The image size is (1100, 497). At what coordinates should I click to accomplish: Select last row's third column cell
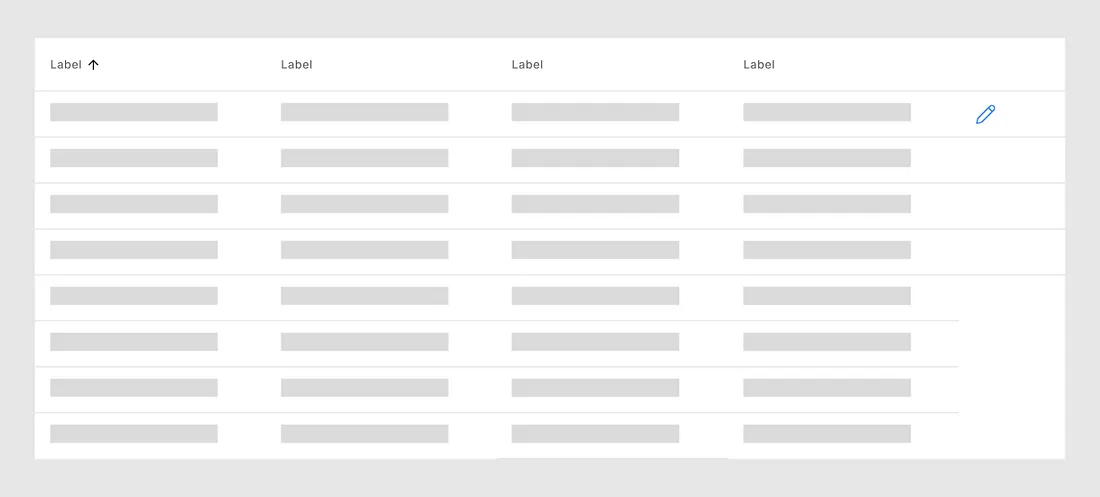[x=595, y=434]
